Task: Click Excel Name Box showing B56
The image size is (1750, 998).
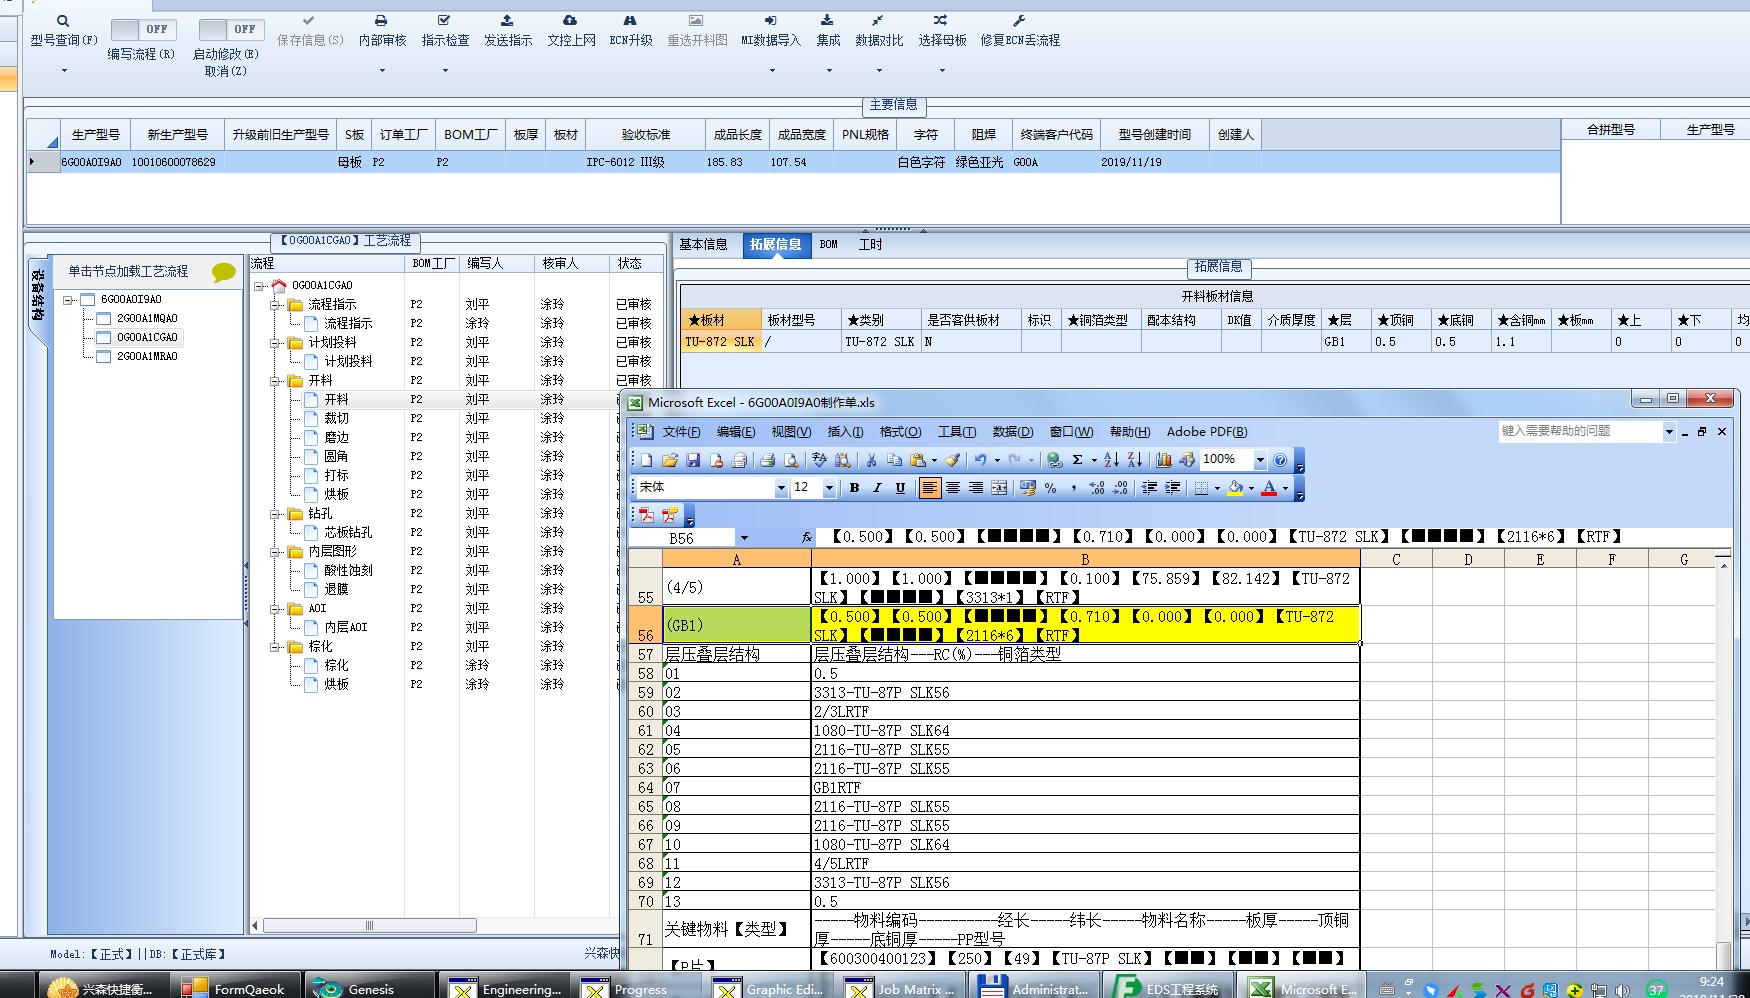Action: tap(682, 538)
